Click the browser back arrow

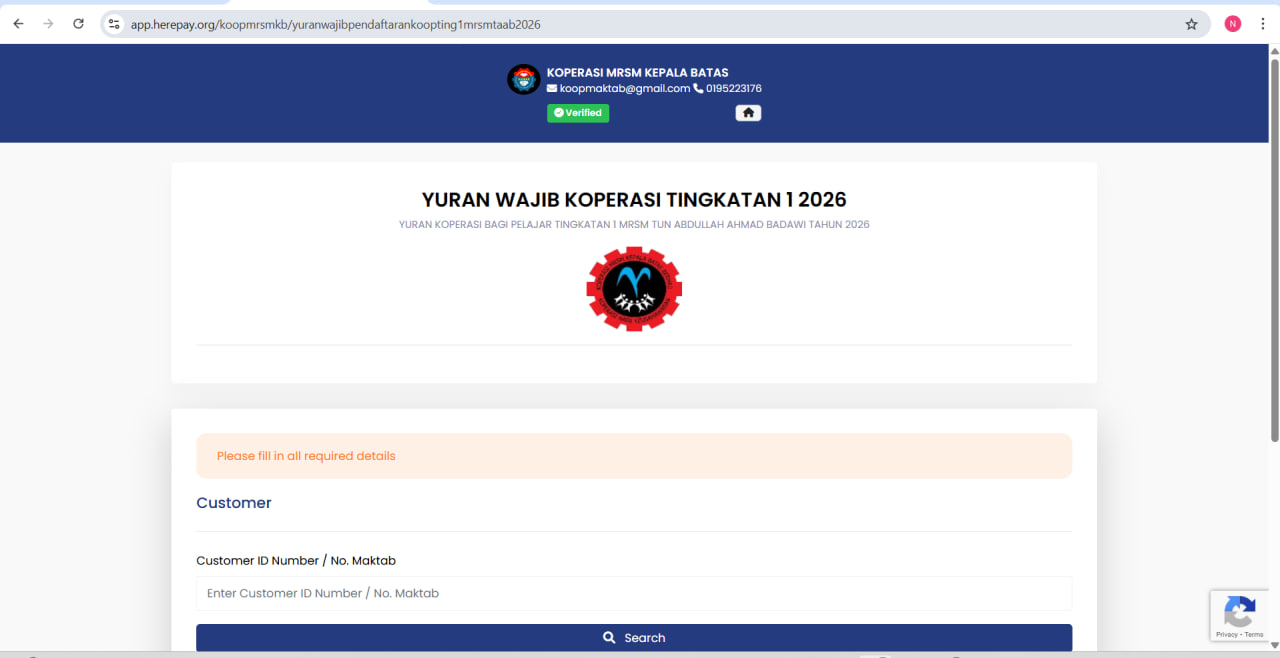click(x=18, y=24)
